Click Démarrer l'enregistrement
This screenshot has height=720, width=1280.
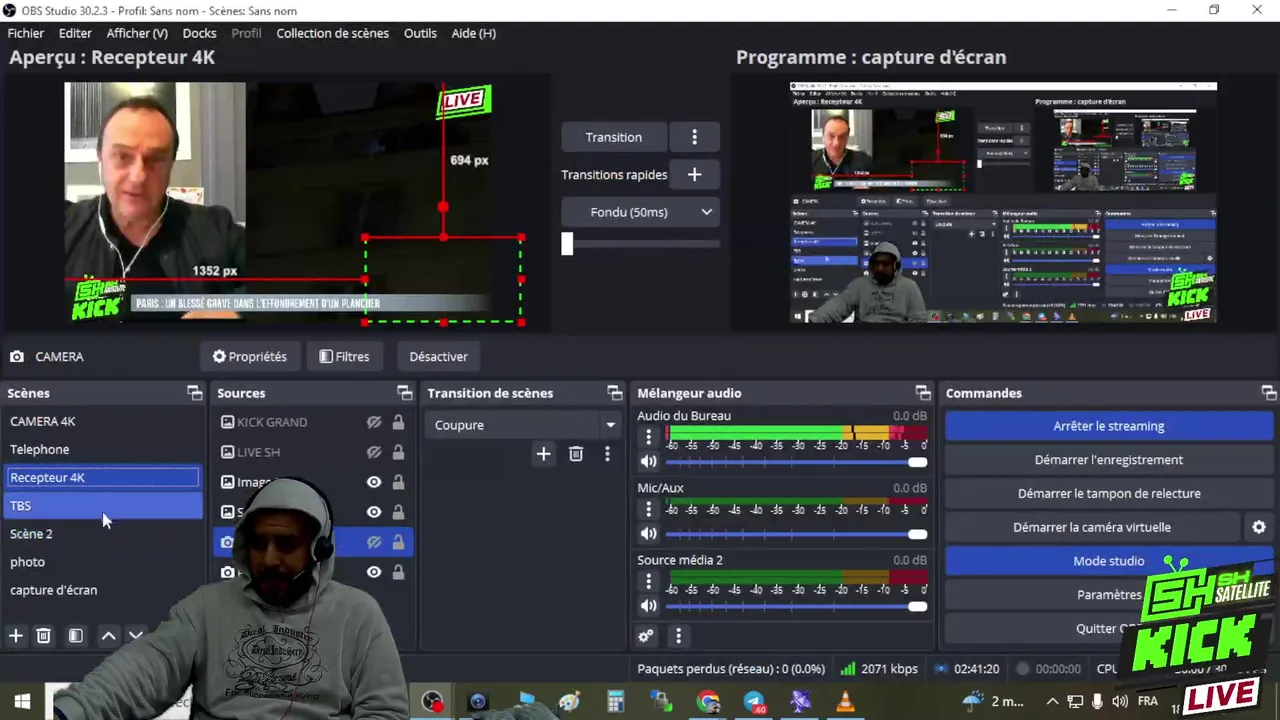coord(1108,460)
